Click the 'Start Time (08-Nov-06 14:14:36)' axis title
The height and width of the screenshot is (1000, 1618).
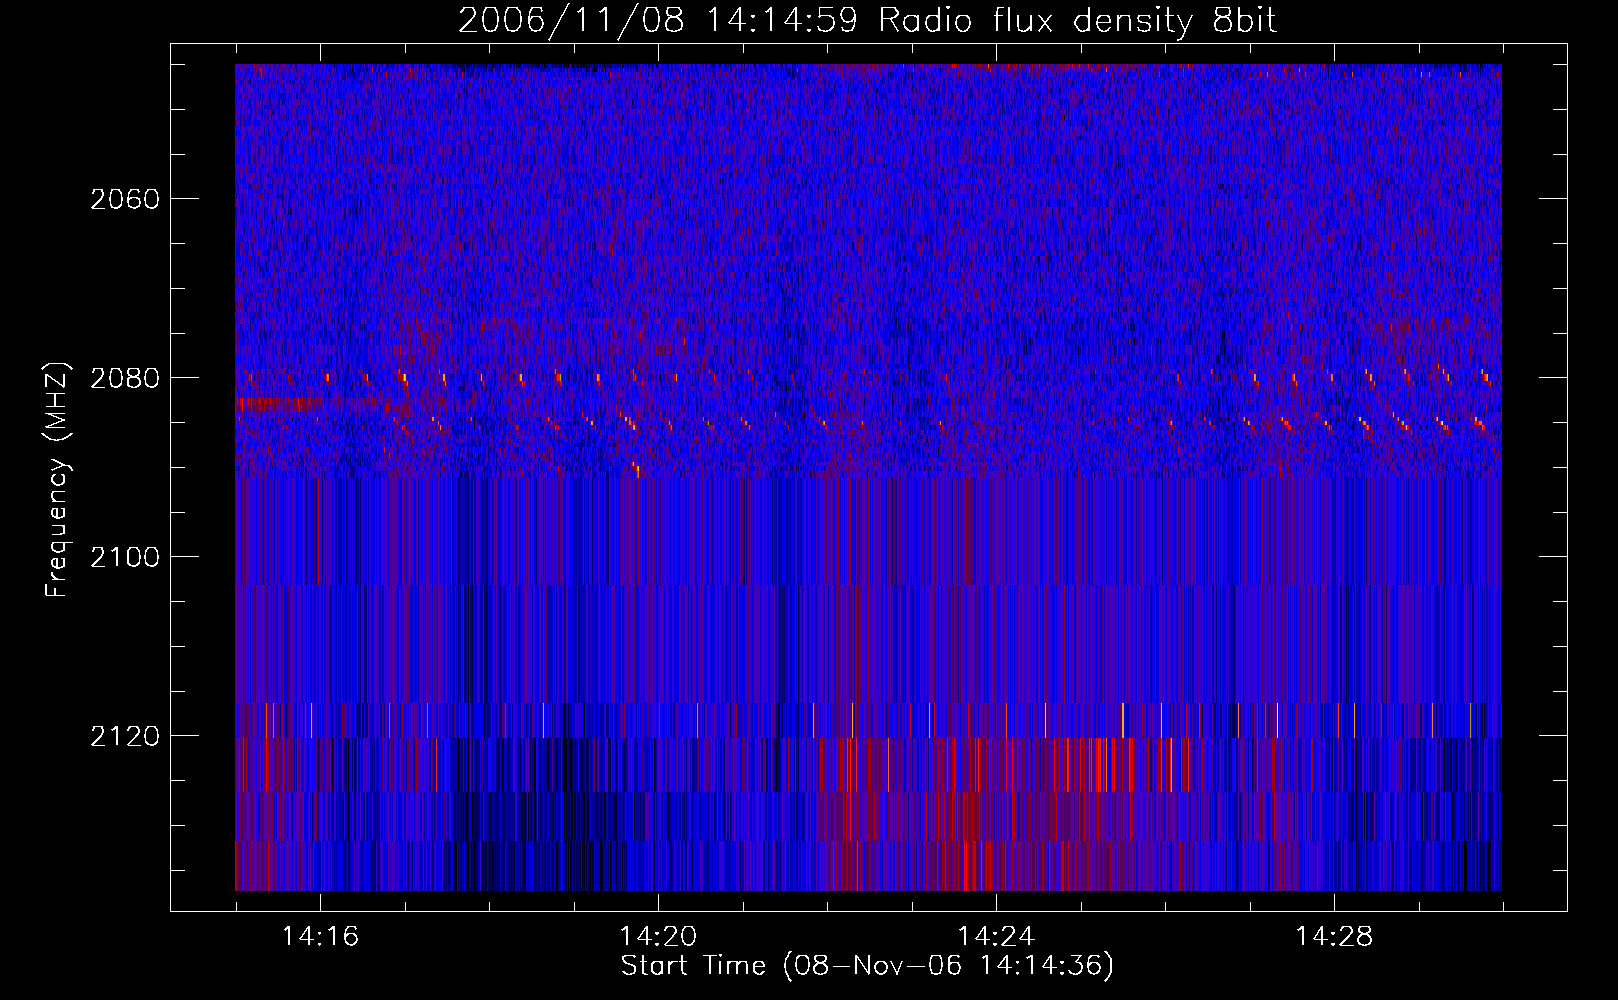click(x=867, y=966)
